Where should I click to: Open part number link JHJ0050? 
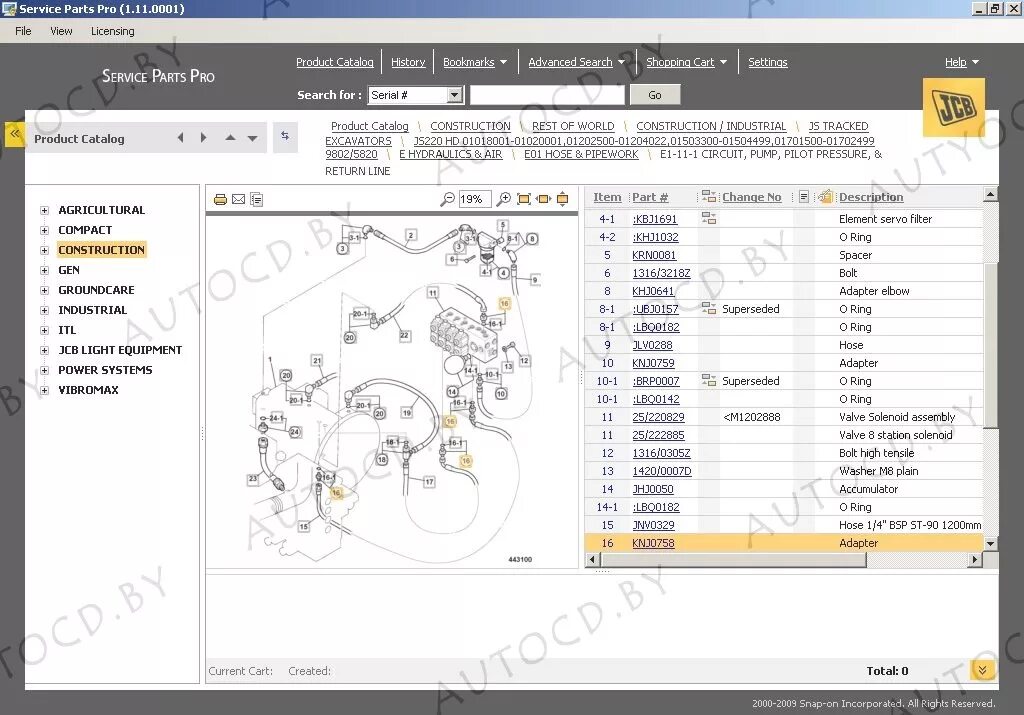pos(652,489)
